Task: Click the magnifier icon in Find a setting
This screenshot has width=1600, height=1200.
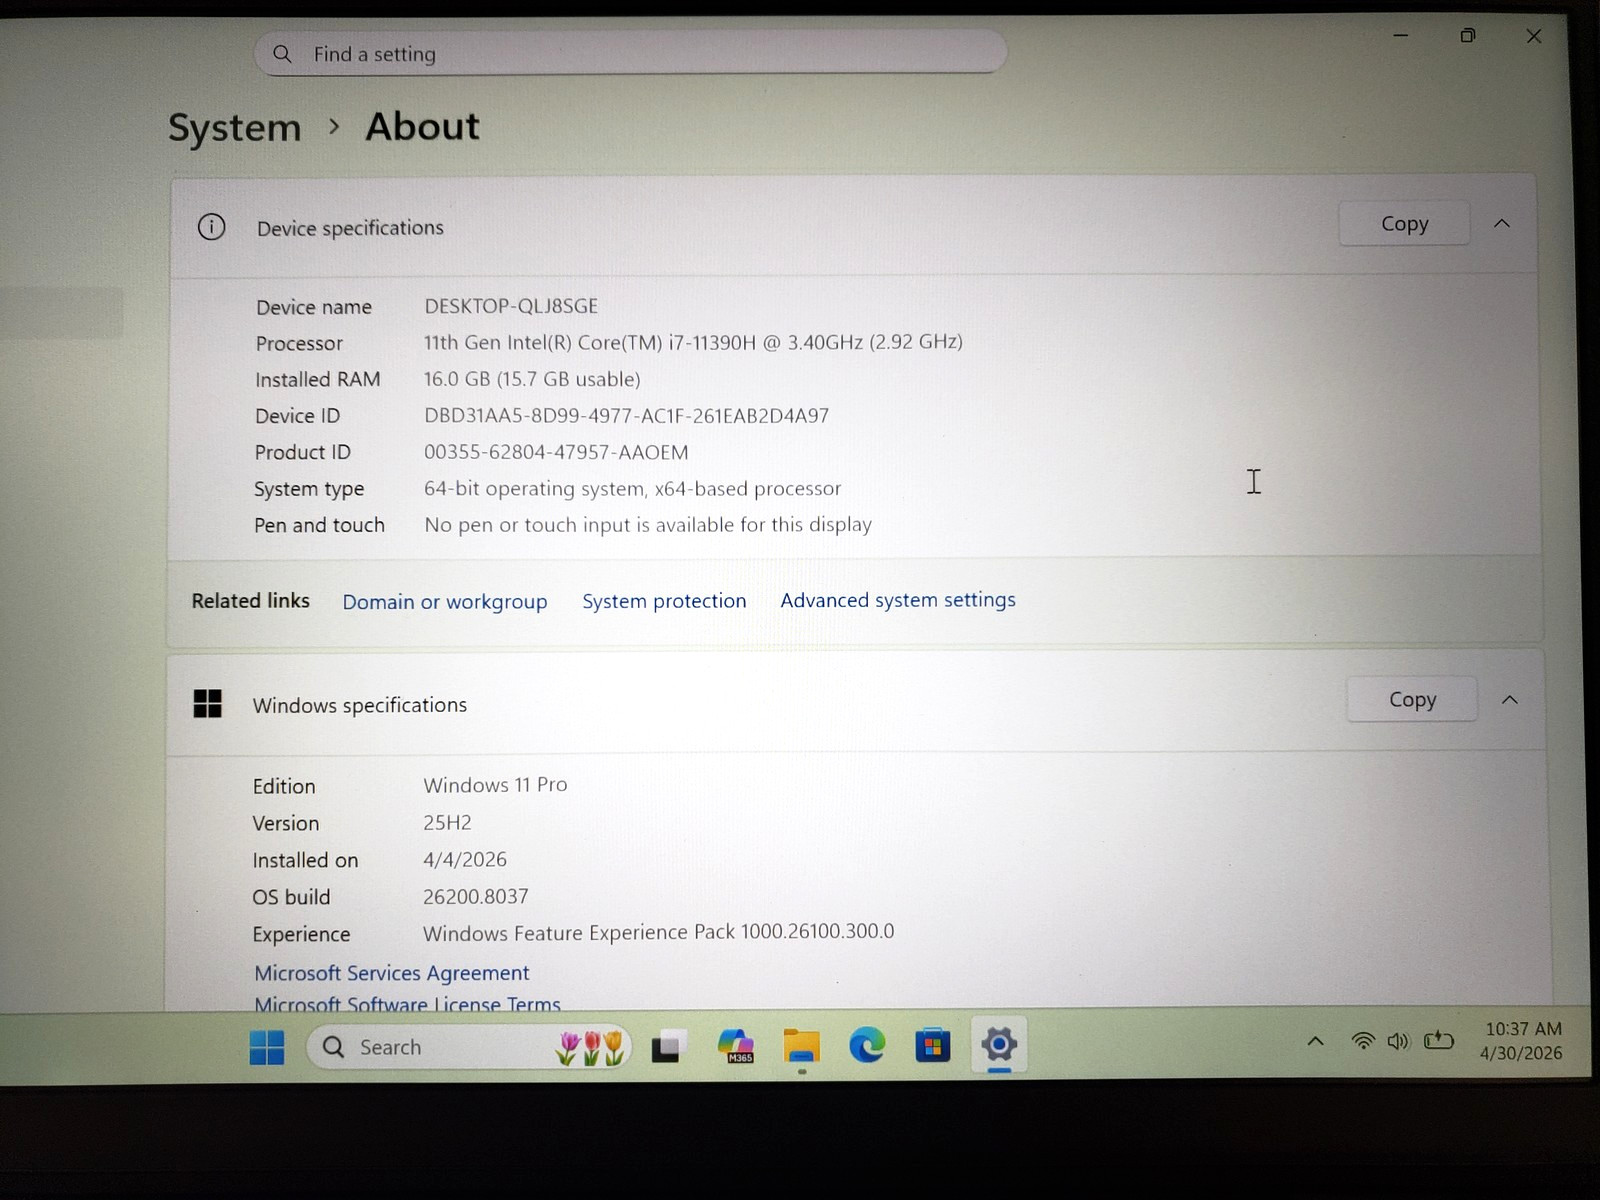Action: click(283, 54)
